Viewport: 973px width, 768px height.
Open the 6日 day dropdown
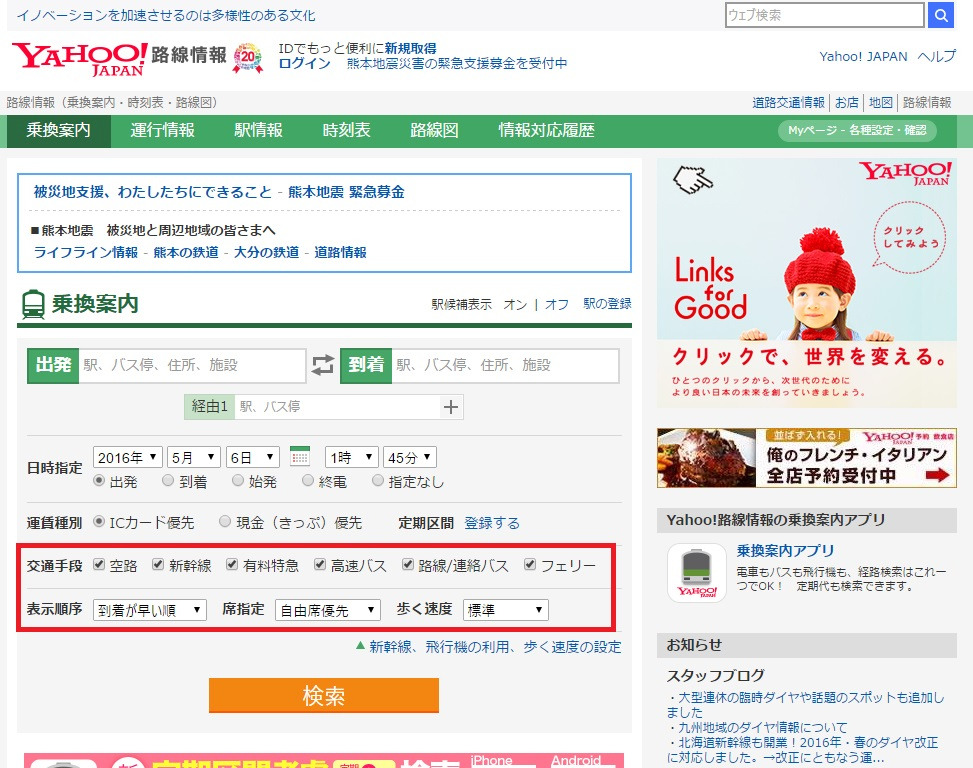point(253,457)
